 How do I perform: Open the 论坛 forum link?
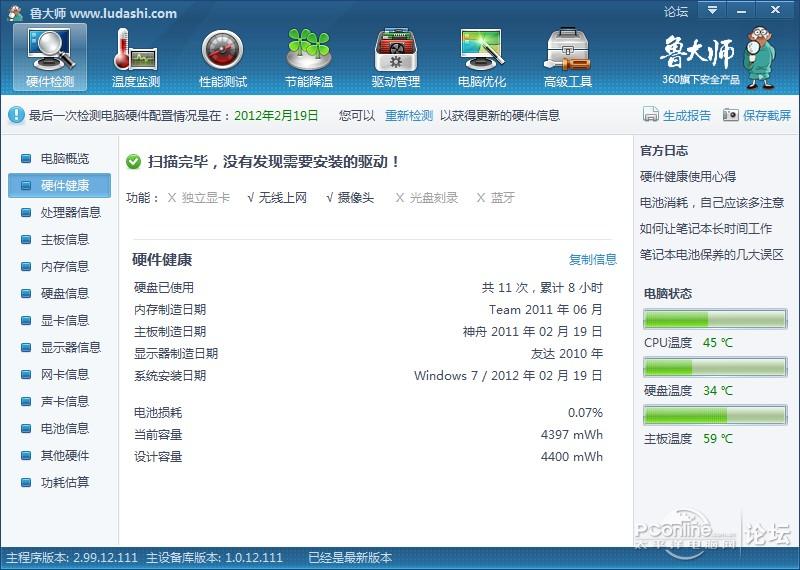tap(676, 11)
